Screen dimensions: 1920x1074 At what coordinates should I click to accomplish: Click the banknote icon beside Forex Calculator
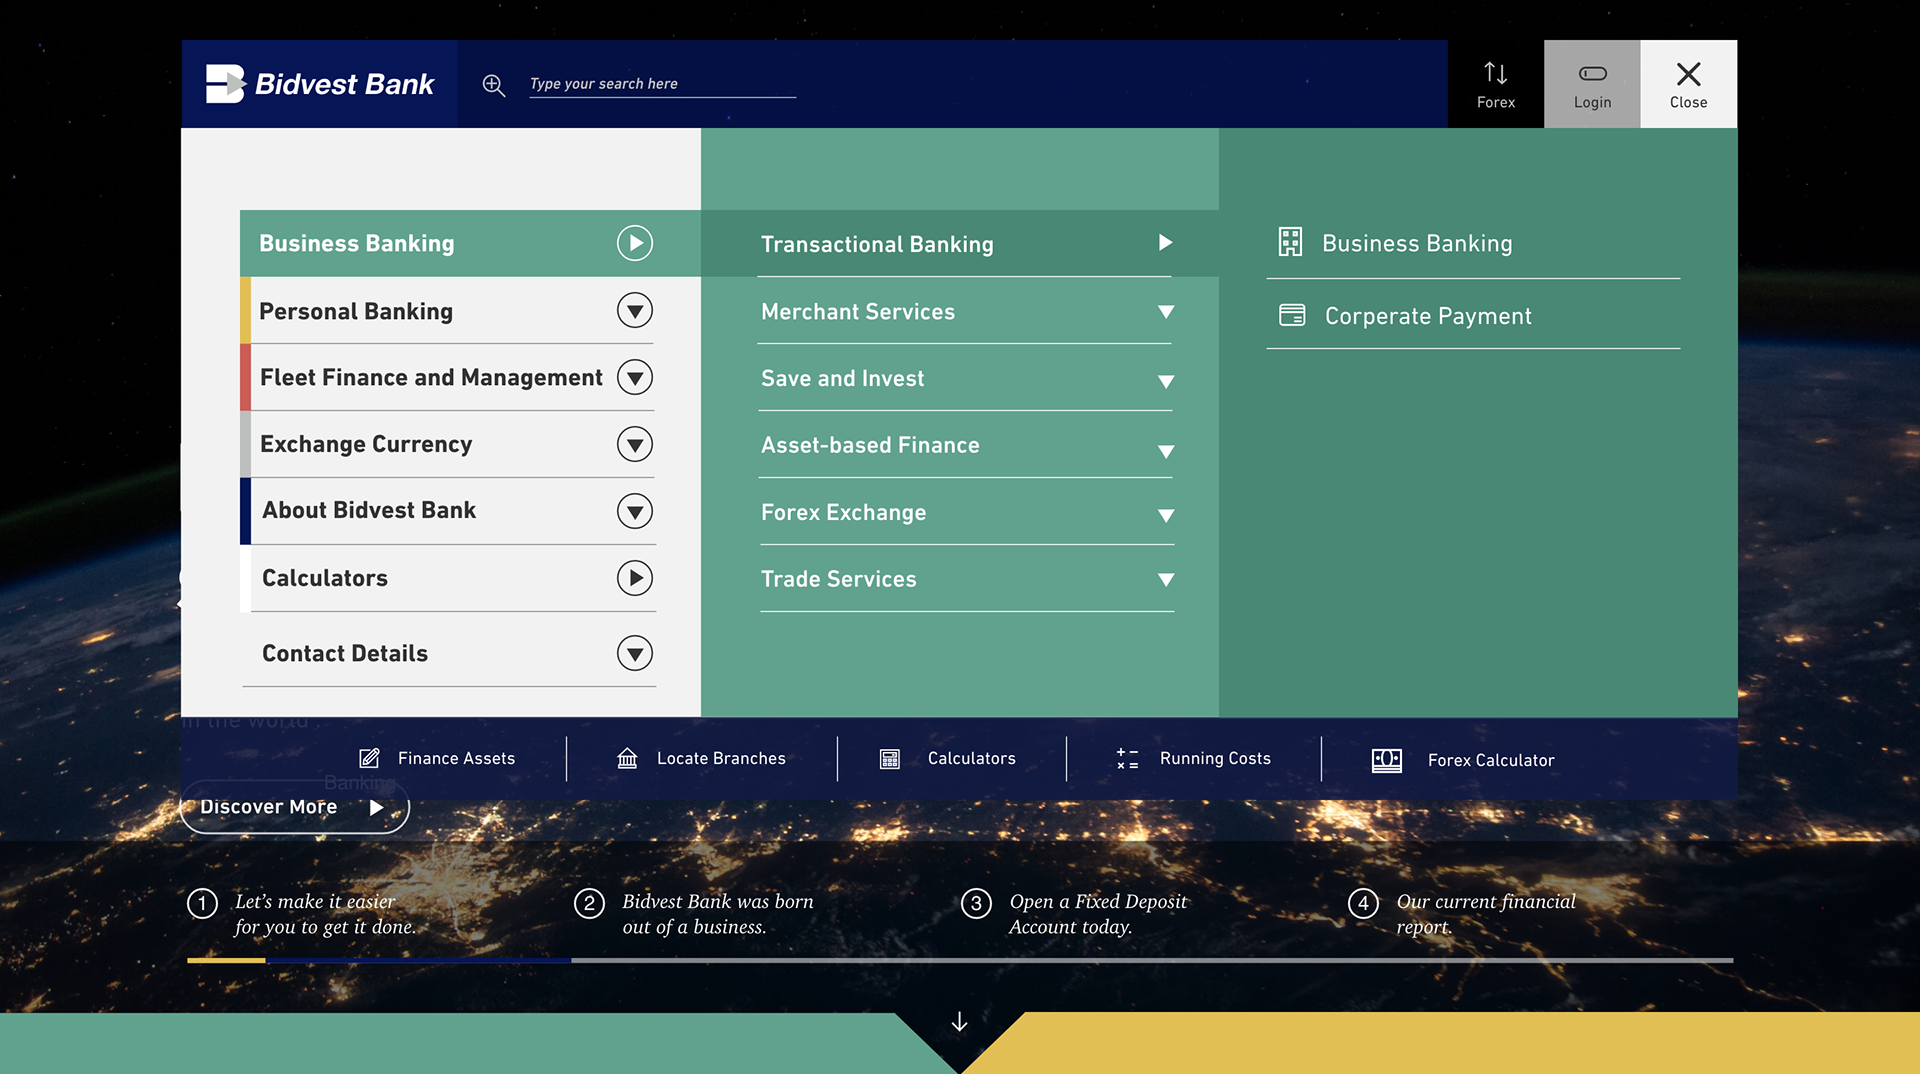click(1387, 760)
